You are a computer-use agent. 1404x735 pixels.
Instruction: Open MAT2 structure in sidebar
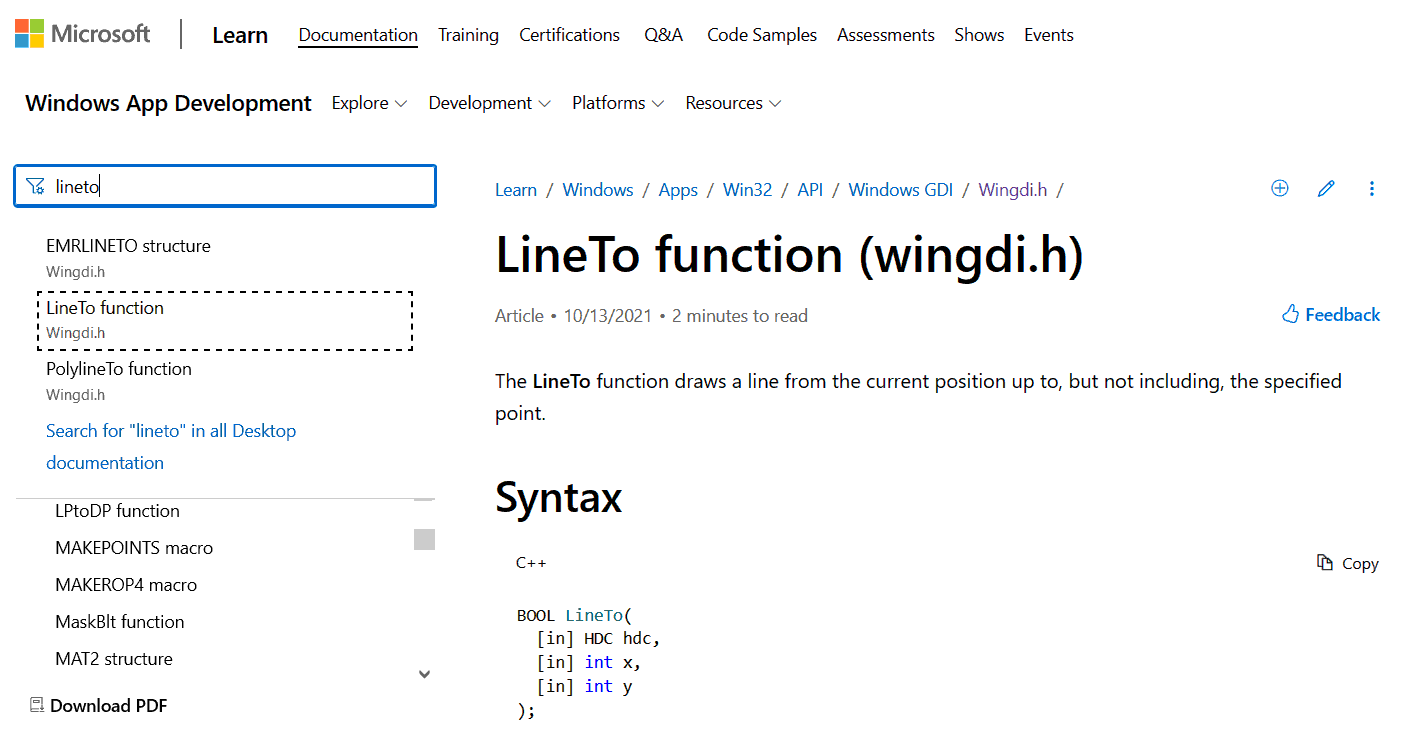[114, 659]
